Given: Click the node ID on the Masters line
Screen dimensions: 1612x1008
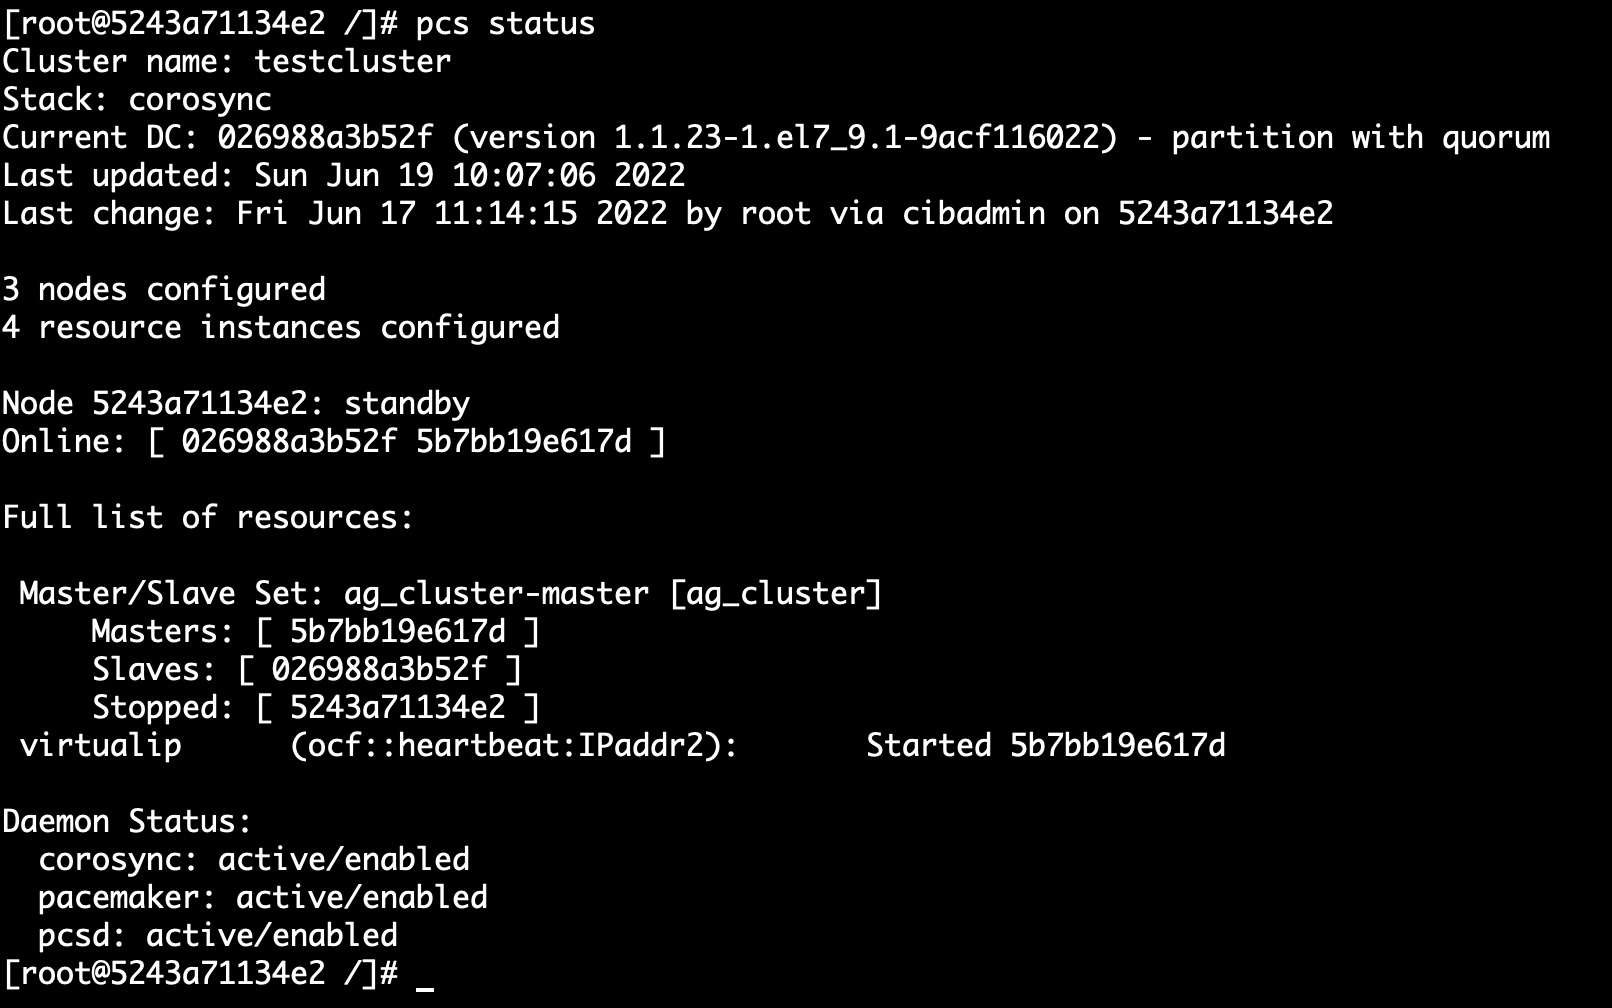Looking at the screenshot, I should pyautogui.click(x=397, y=631).
